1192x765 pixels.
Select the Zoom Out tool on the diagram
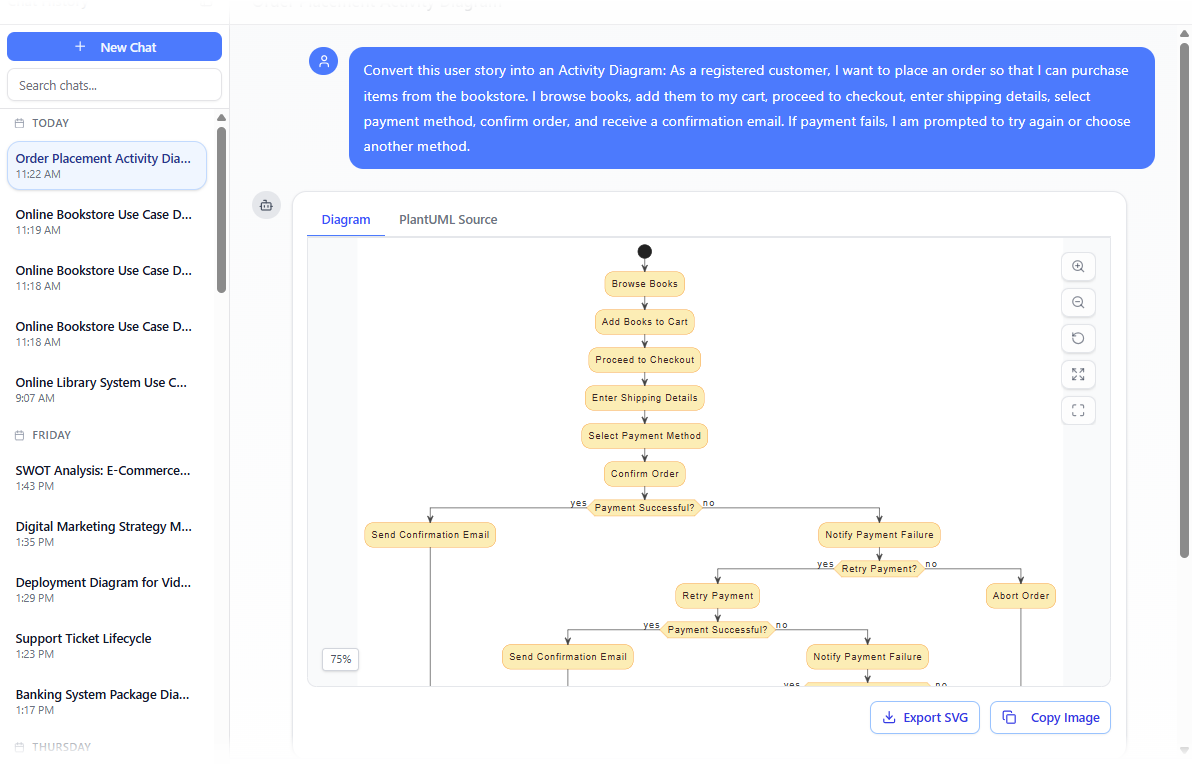coord(1078,302)
